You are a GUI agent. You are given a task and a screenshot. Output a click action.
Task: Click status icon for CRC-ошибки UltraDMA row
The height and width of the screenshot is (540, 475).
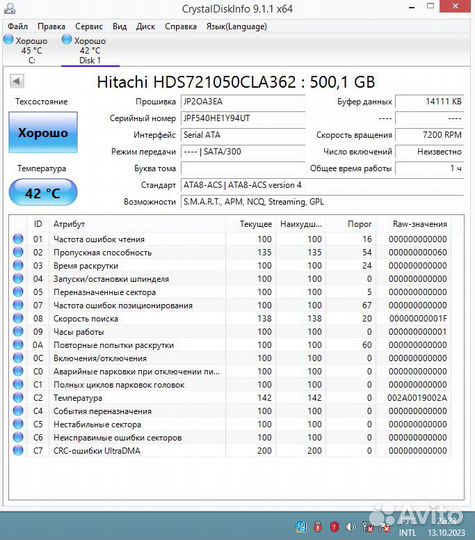(18, 450)
